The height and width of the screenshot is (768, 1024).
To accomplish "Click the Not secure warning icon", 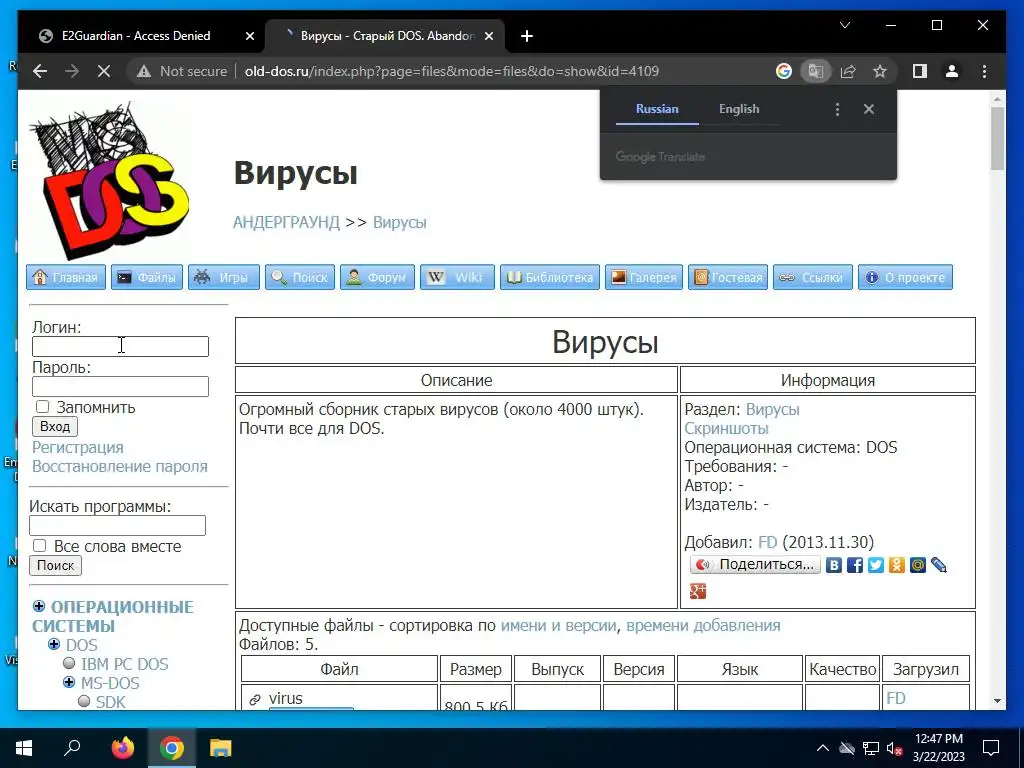I will [x=144, y=72].
